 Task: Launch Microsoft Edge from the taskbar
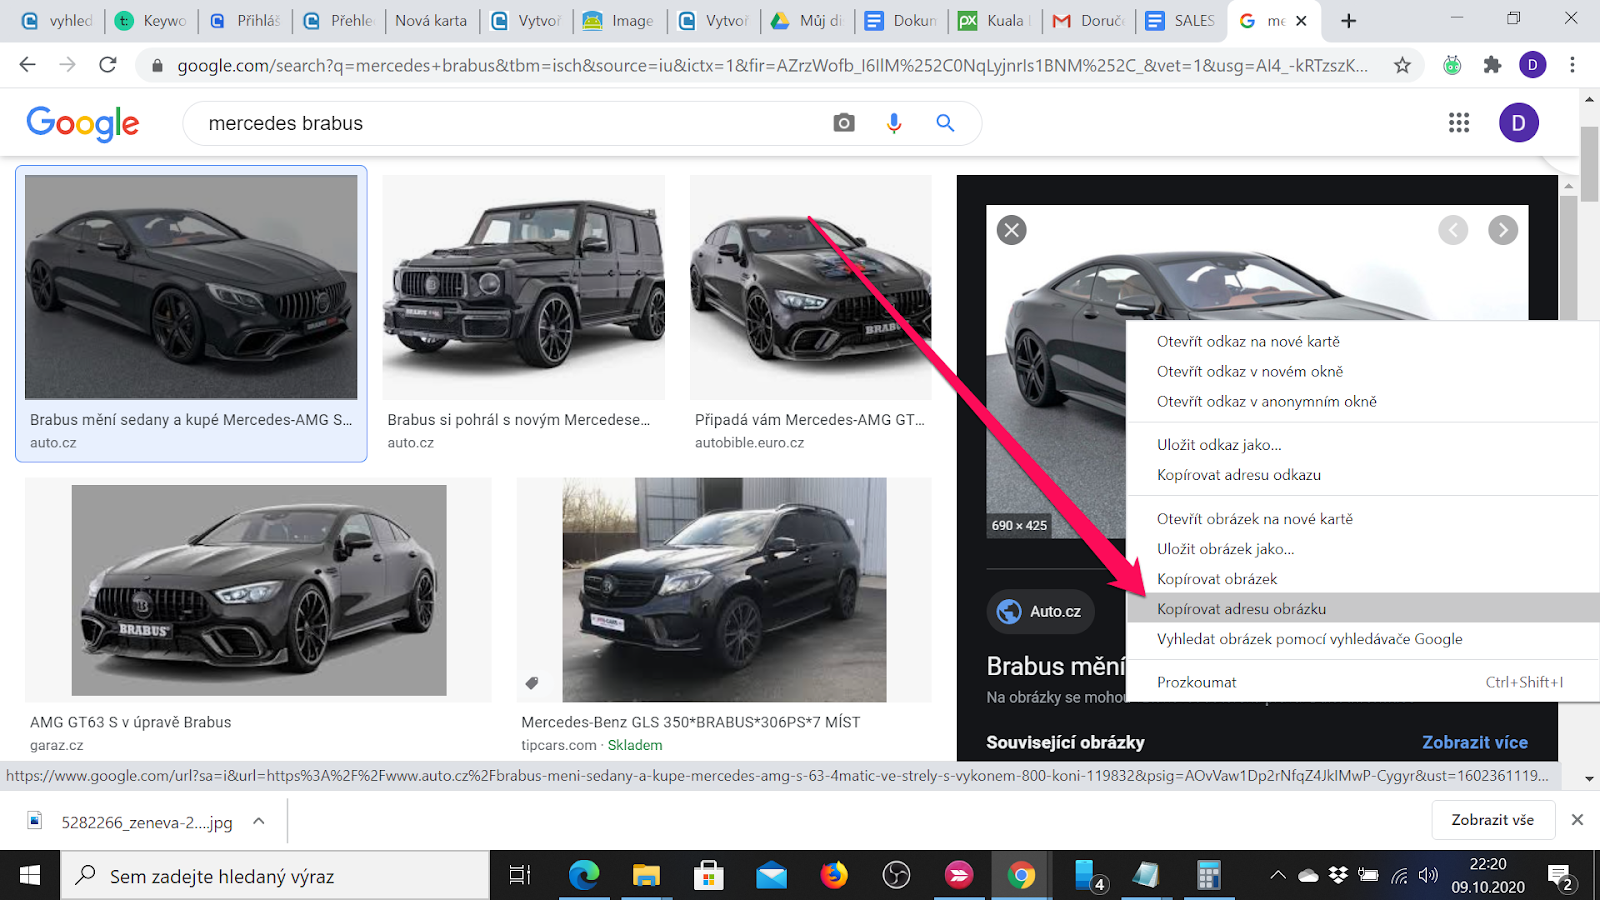point(583,876)
